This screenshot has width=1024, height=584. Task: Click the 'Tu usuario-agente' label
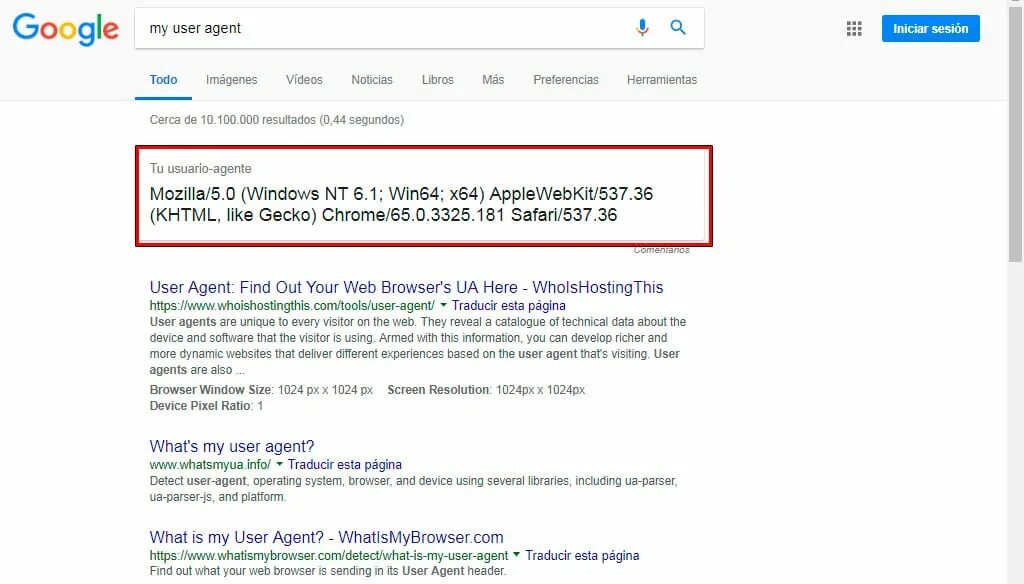[x=200, y=169]
